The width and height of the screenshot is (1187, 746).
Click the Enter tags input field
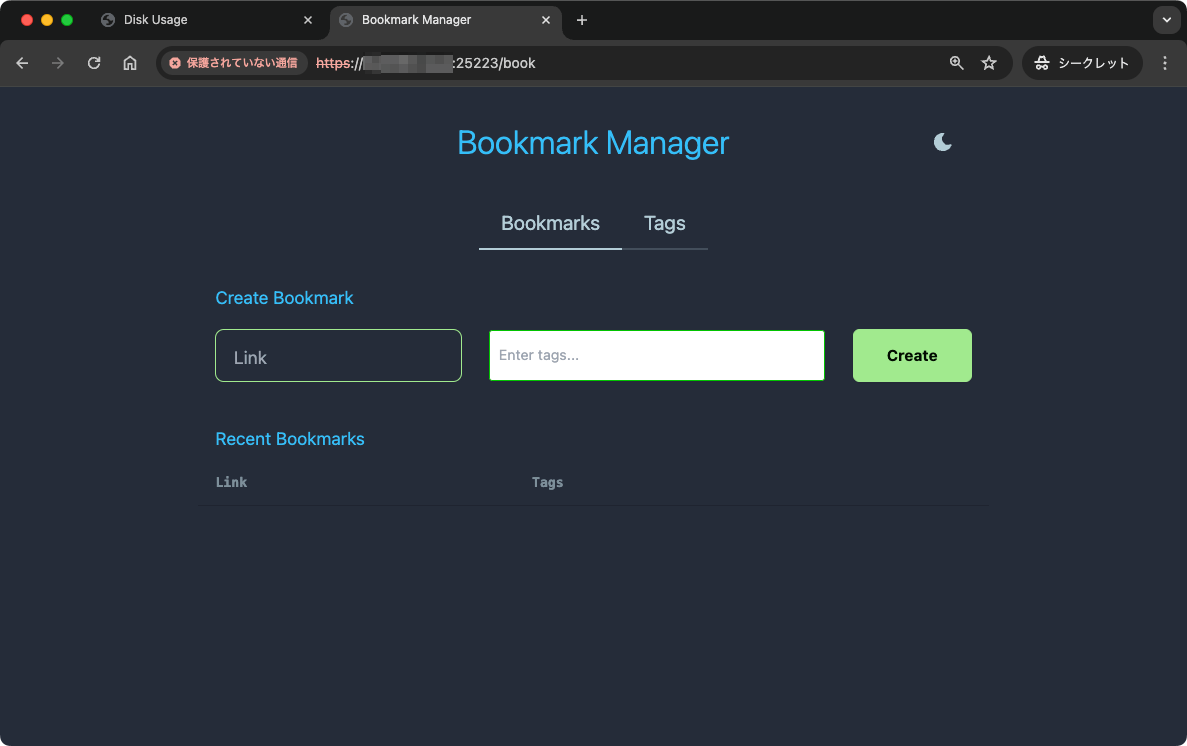pos(656,355)
